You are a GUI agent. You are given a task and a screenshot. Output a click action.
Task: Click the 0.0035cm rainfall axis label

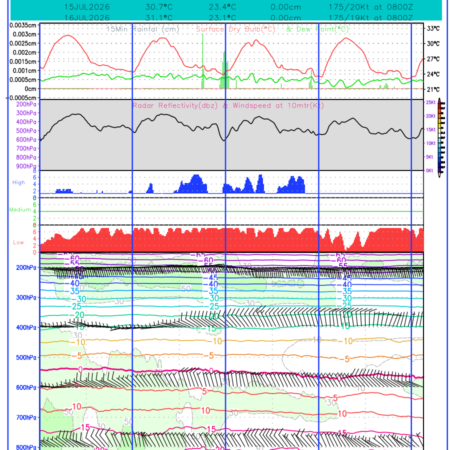pyautogui.click(x=23, y=25)
